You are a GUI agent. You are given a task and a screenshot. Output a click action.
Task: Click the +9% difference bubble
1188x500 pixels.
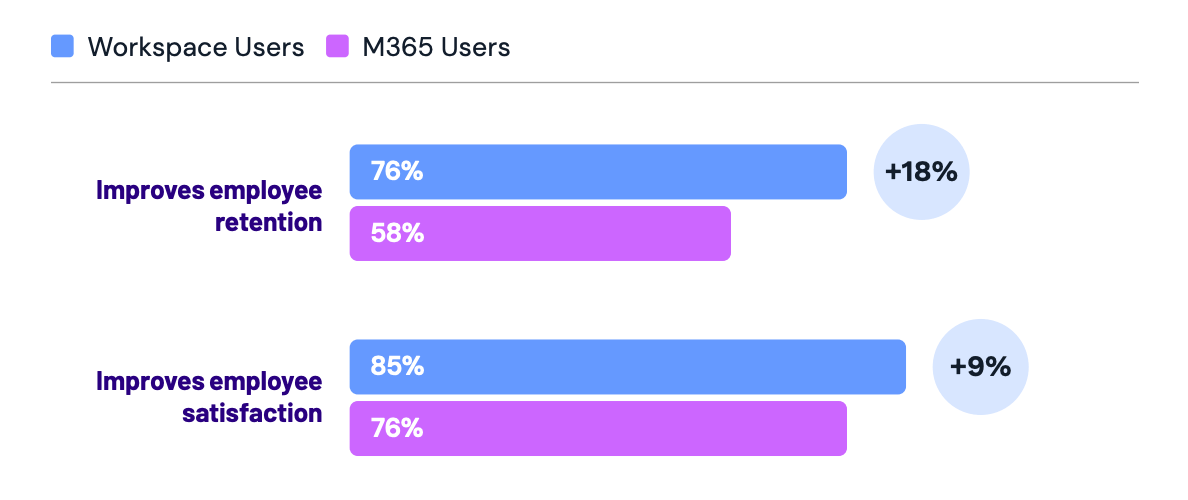click(980, 367)
